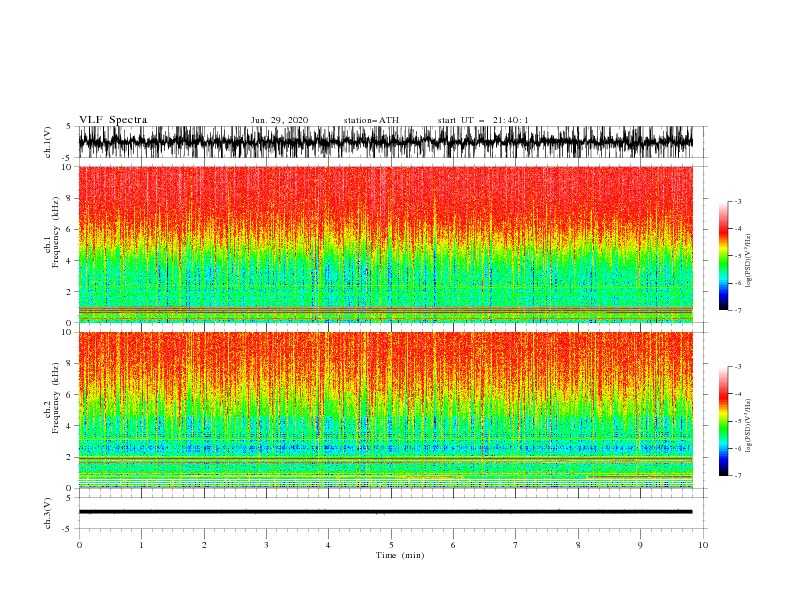Click the "VLF Spectra" title text
792x612 pixels.
tap(113, 120)
